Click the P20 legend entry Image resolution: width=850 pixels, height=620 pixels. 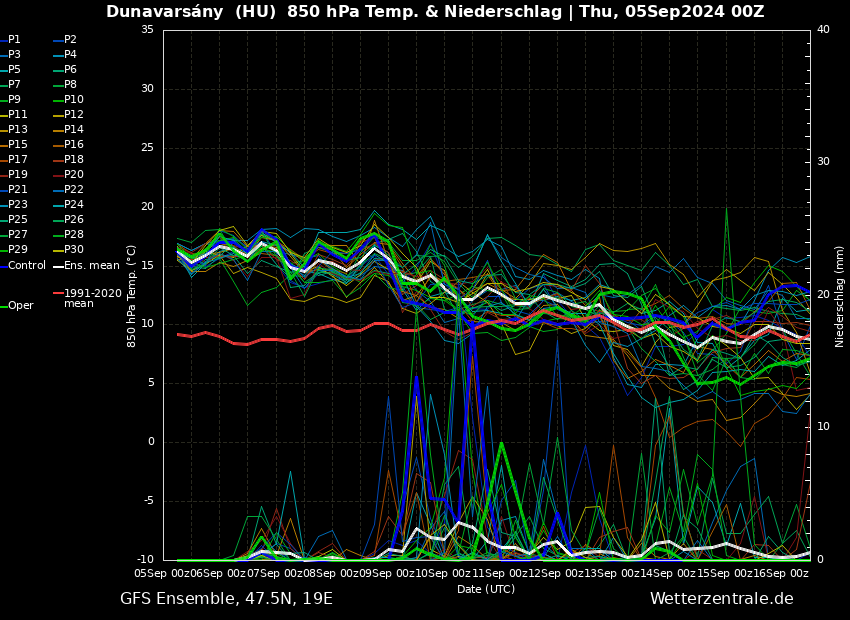click(74, 175)
